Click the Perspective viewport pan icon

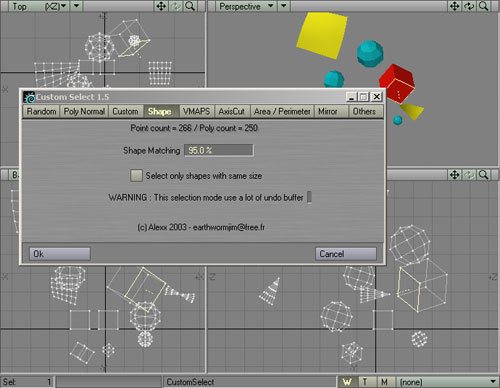tap(454, 6)
